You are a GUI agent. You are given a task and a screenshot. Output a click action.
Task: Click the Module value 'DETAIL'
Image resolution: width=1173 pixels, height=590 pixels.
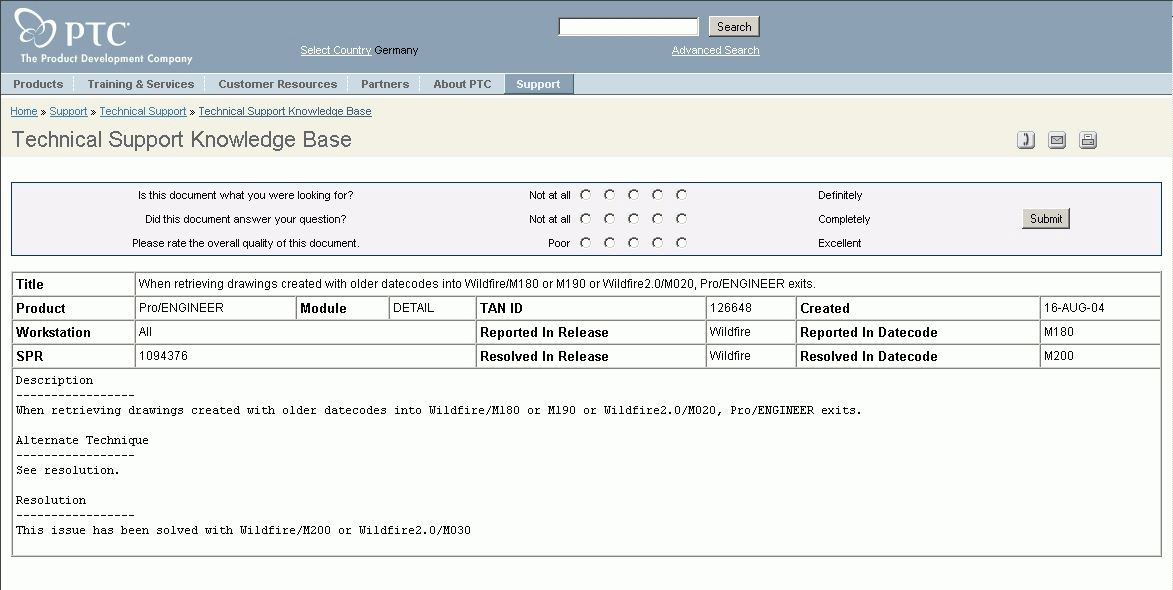pos(414,308)
